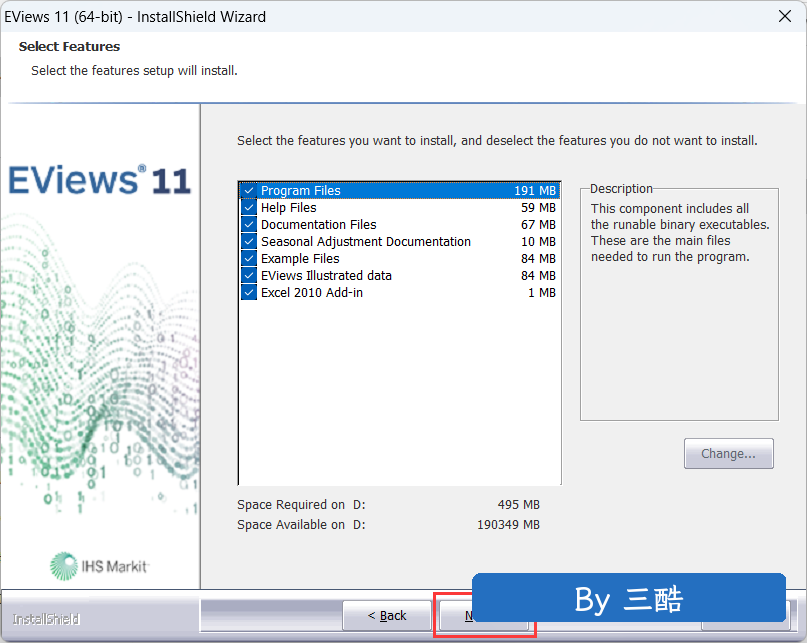Select 'EViews Illustrated data' row text
Image resolution: width=807 pixels, height=643 pixels.
pyautogui.click(x=326, y=275)
